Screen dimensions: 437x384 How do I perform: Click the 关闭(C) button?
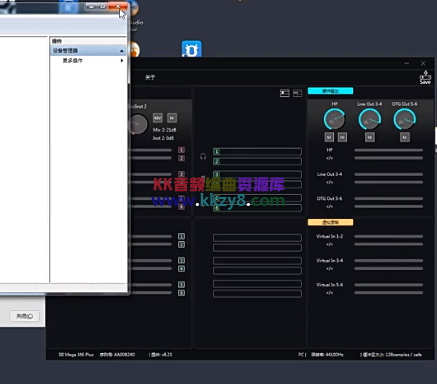[25, 316]
